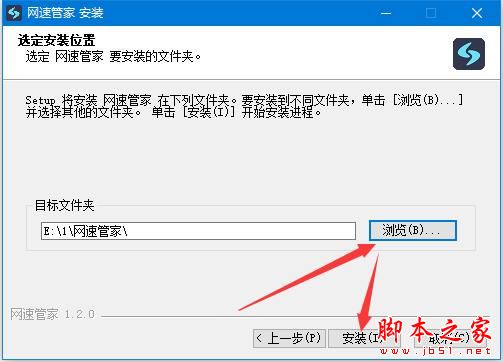
Task: Click the 选定安装位置 heading
Action: pyautogui.click(x=57, y=40)
